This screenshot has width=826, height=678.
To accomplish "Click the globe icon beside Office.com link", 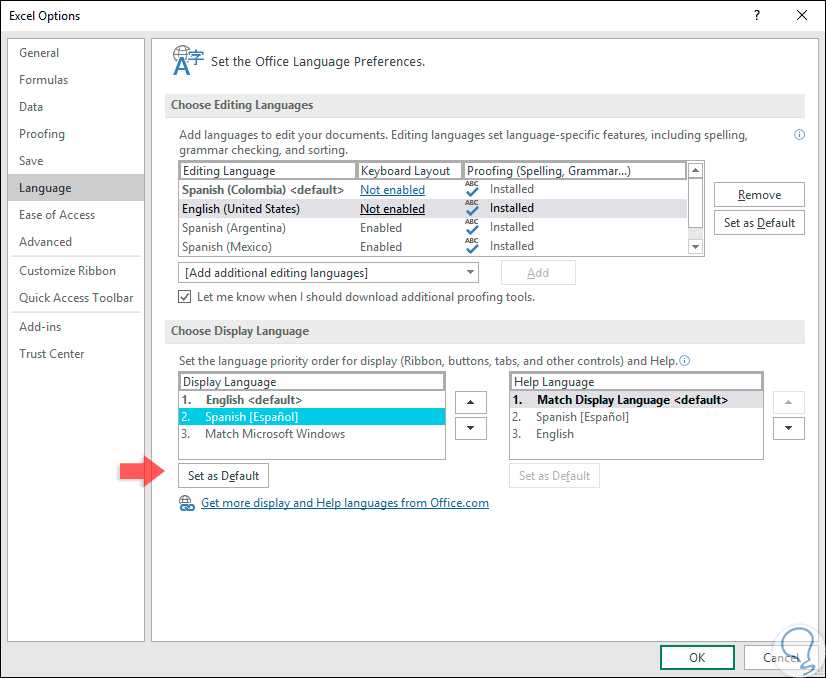I will (186, 503).
